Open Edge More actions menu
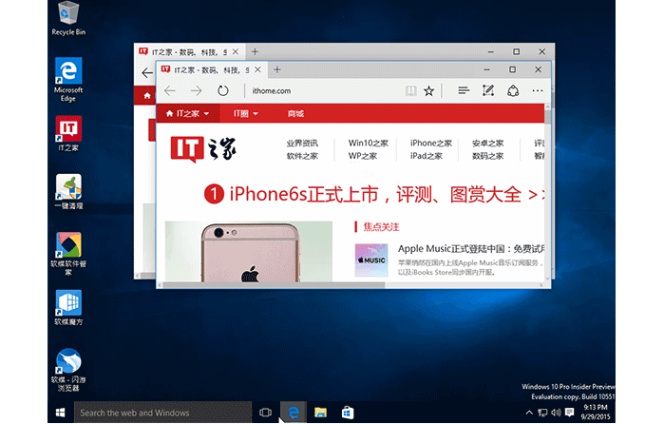 (x=538, y=91)
